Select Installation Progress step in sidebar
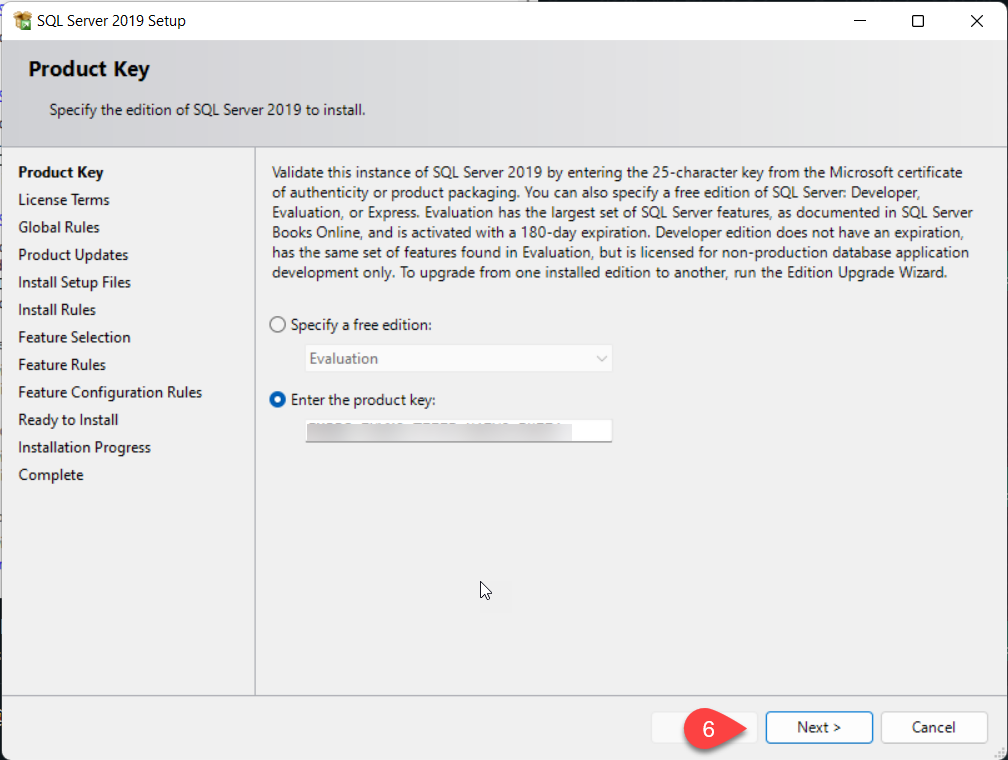1008x760 pixels. (x=84, y=448)
